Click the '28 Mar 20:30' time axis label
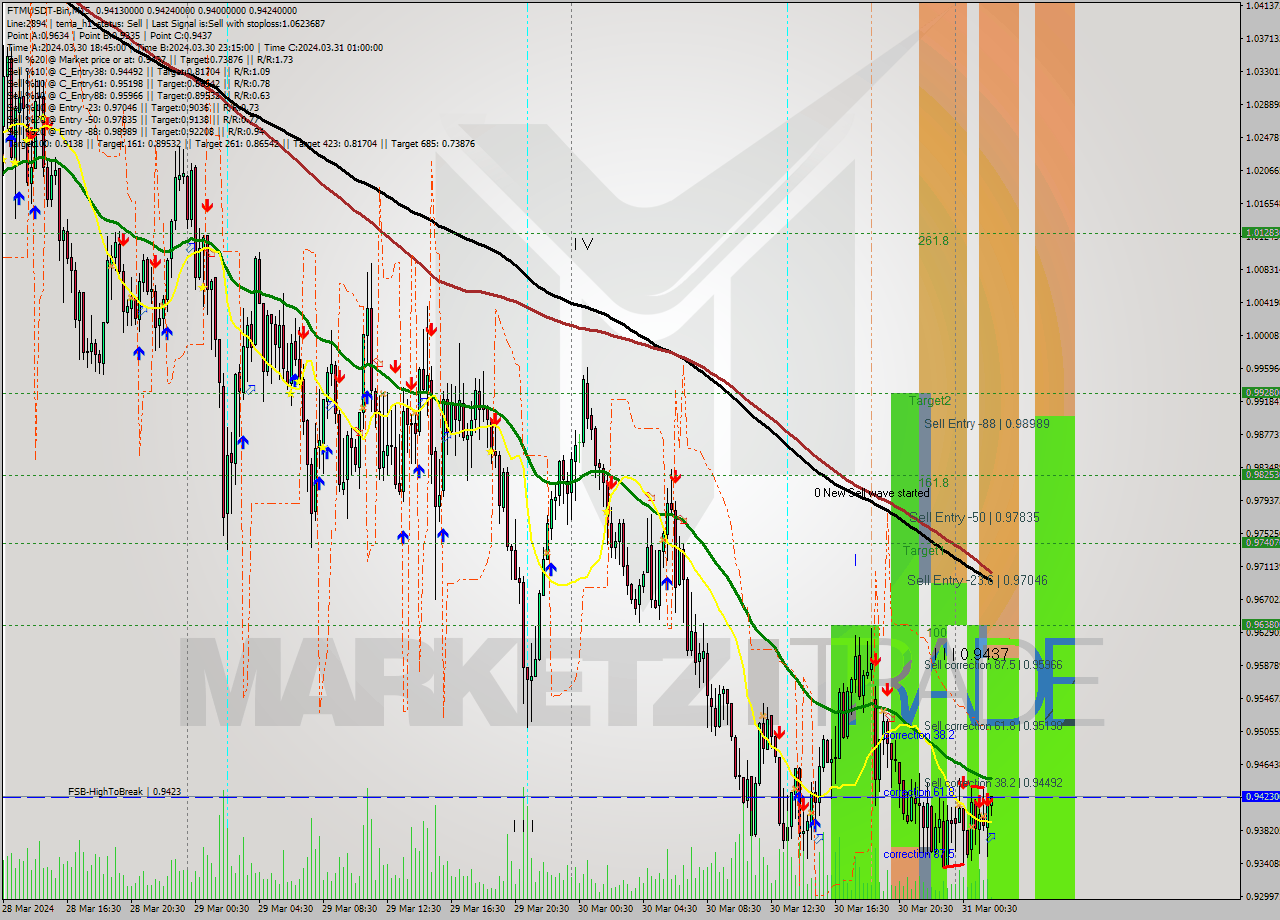The height and width of the screenshot is (920, 1280). click(158, 909)
